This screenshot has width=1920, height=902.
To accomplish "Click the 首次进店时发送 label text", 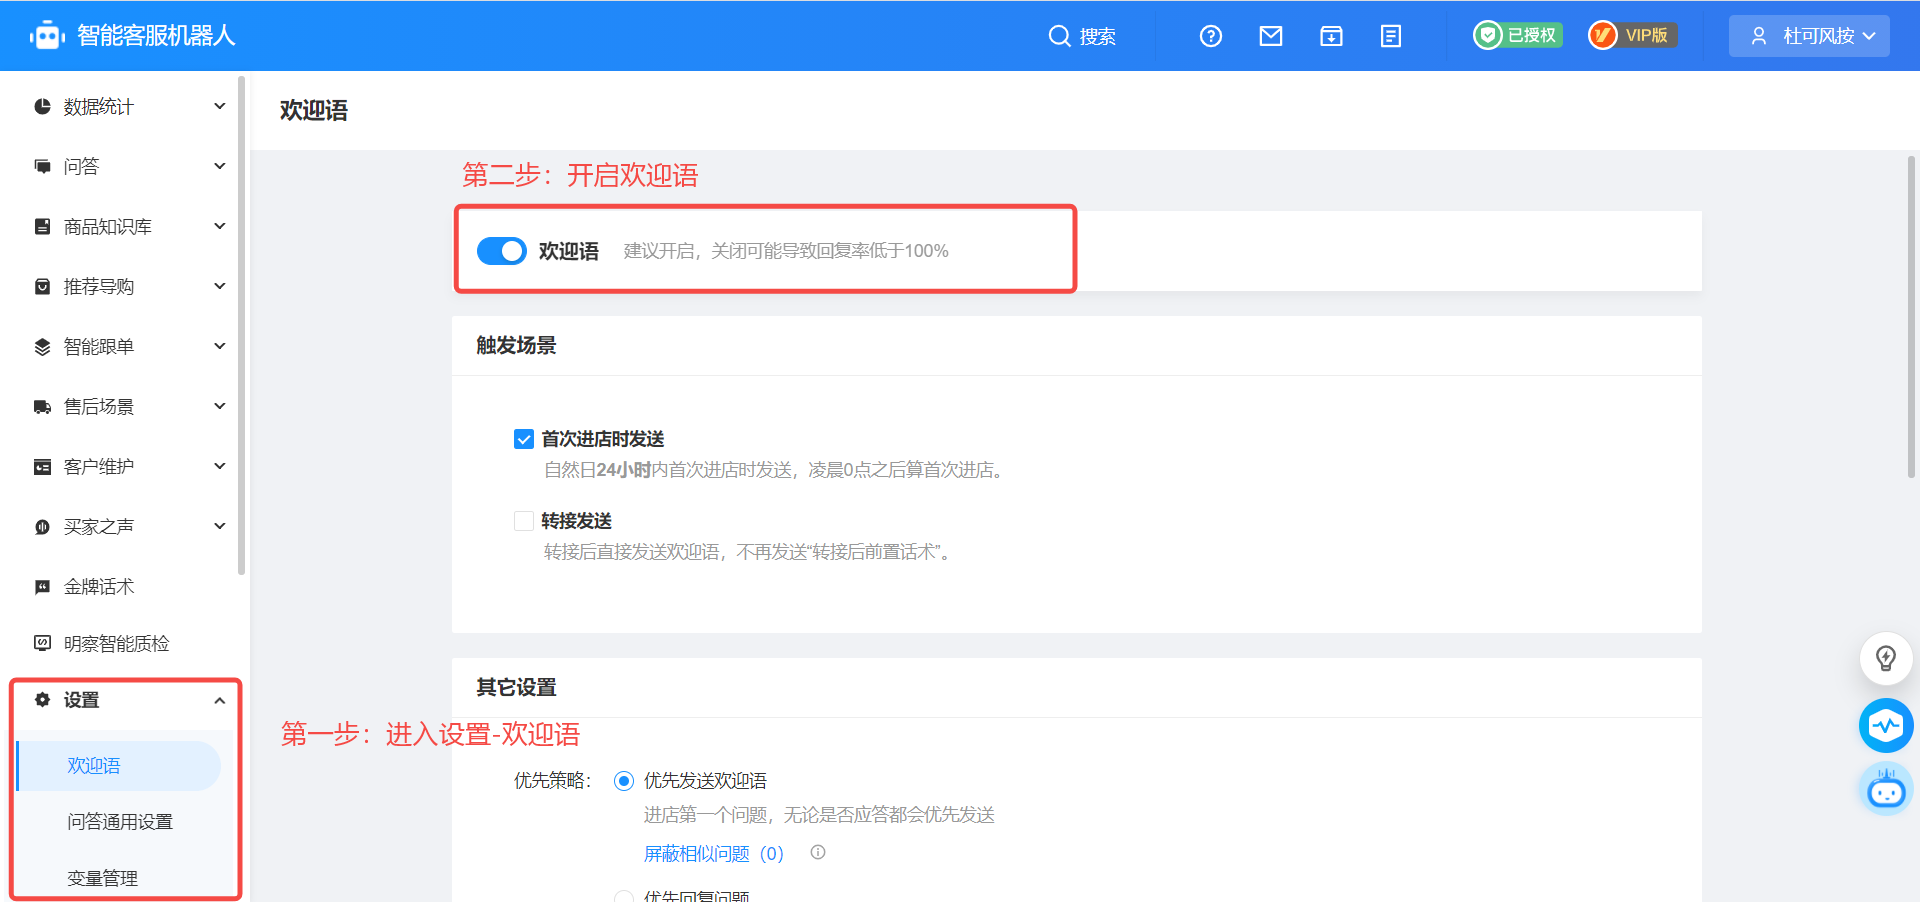I will 603,439.
